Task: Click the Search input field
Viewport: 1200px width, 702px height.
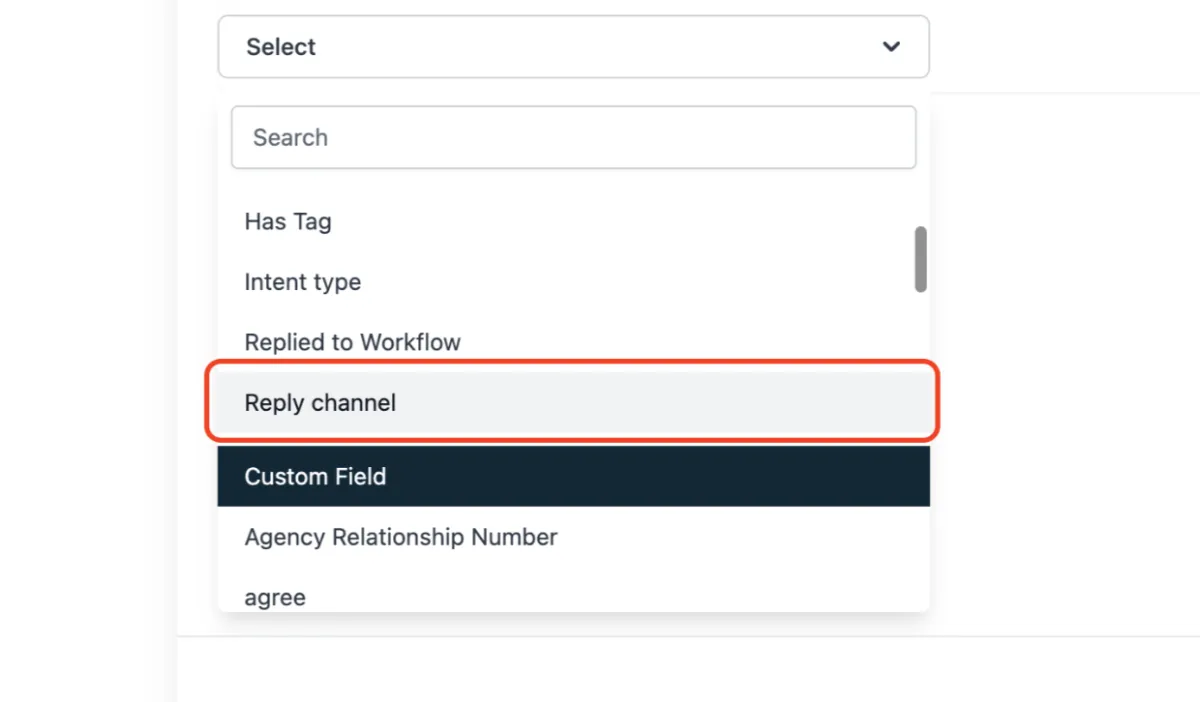Action: (x=573, y=137)
